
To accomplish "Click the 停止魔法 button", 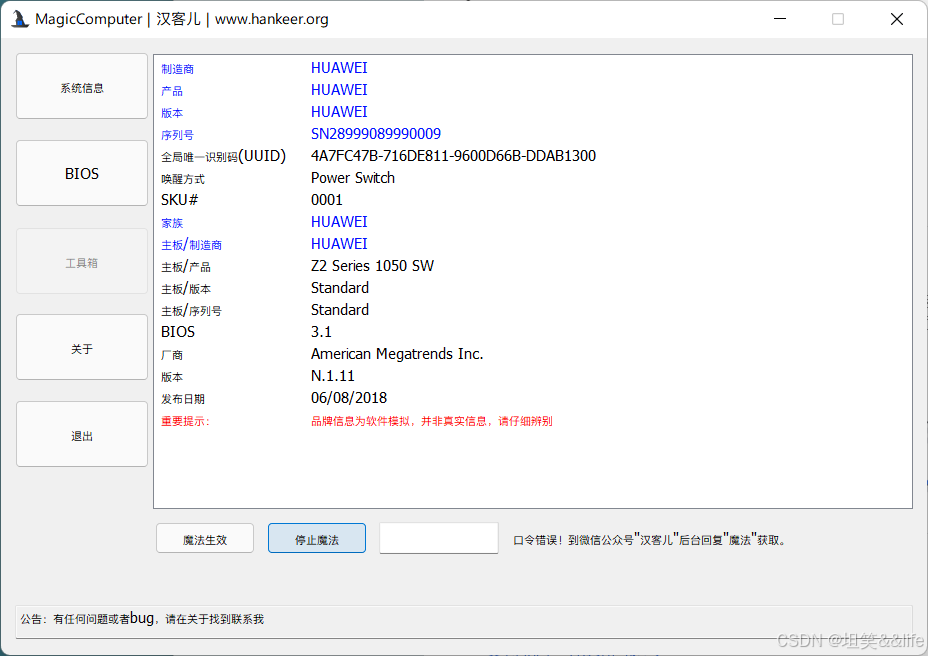I will click(x=317, y=539).
